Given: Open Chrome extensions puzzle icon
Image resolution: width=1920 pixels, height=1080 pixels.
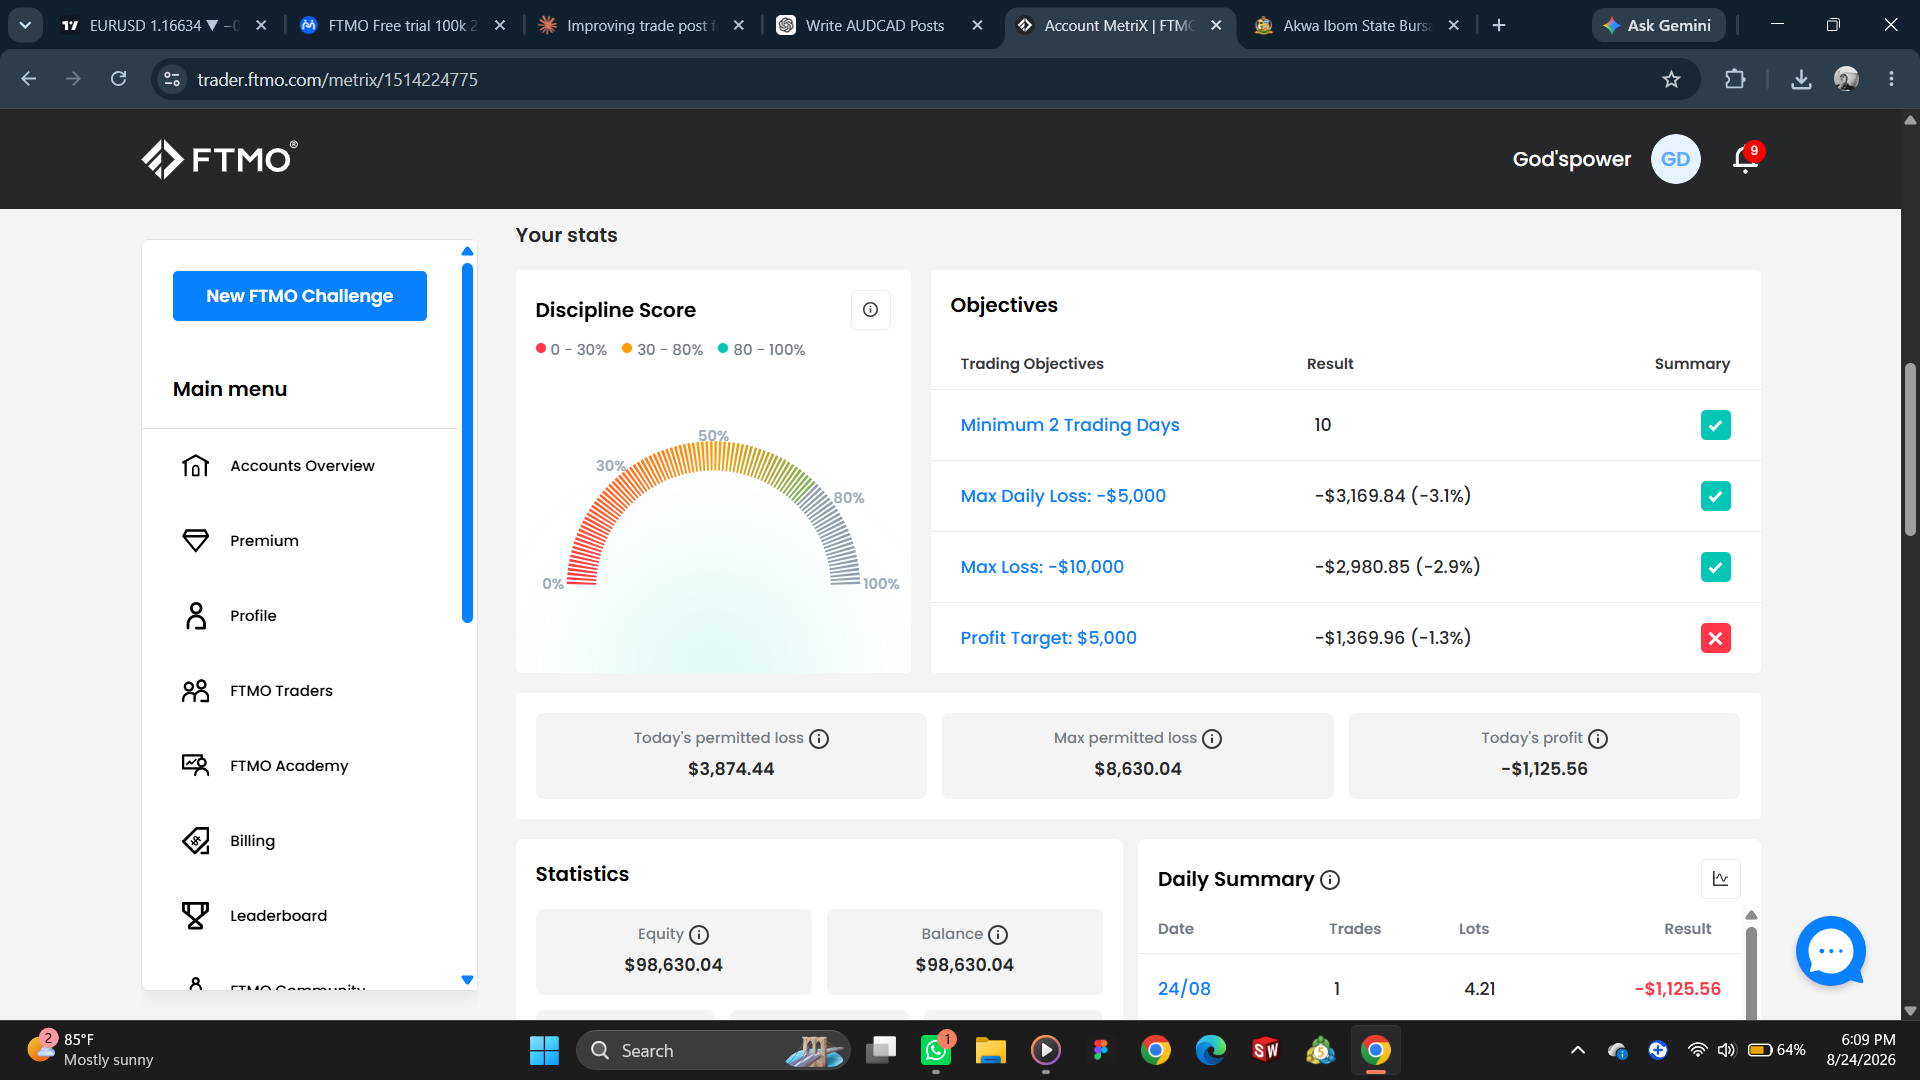Looking at the screenshot, I should tap(1735, 79).
